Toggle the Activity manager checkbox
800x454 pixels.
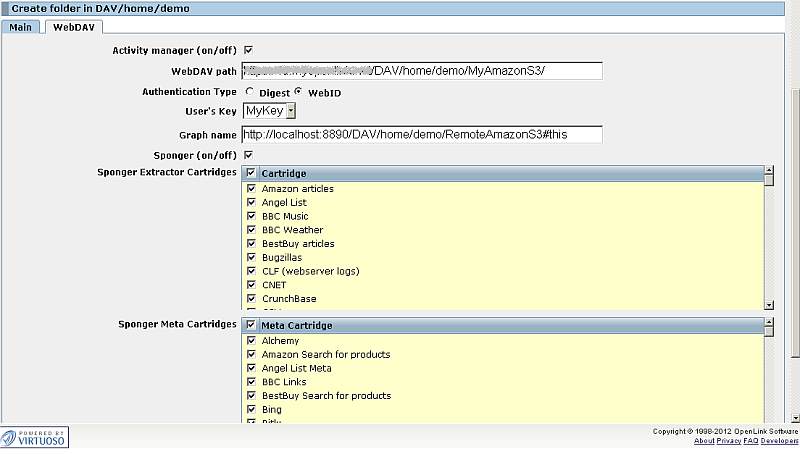click(x=248, y=50)
